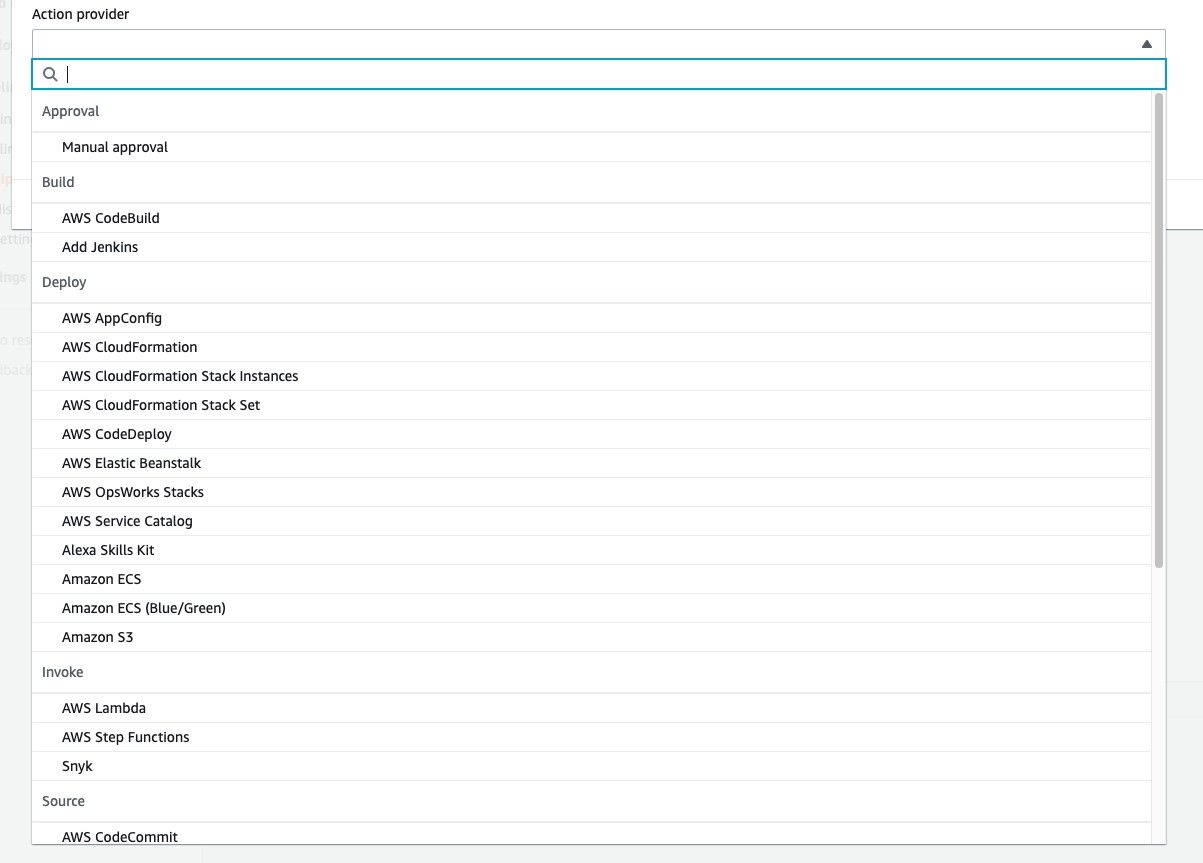Click the Action provider field label

point(81,15)
